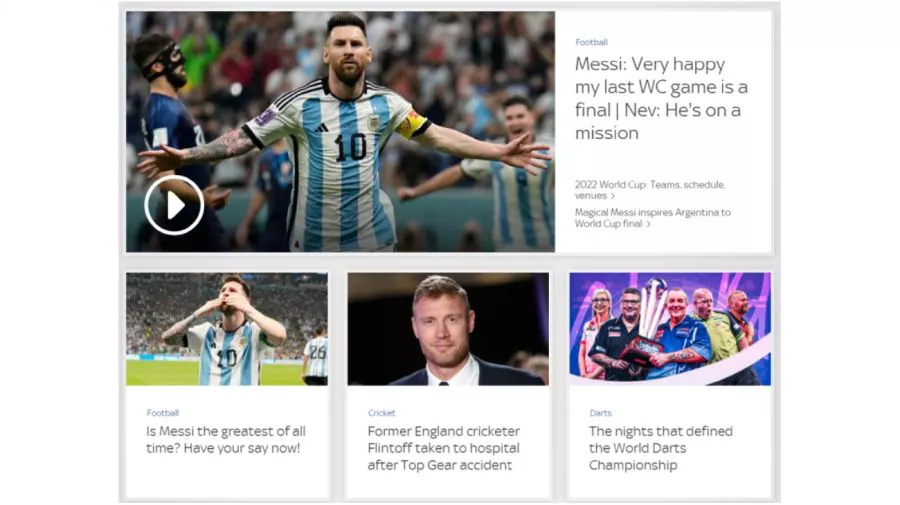Open thumbnail of Messi blowing a kiss

coord(227,329)
